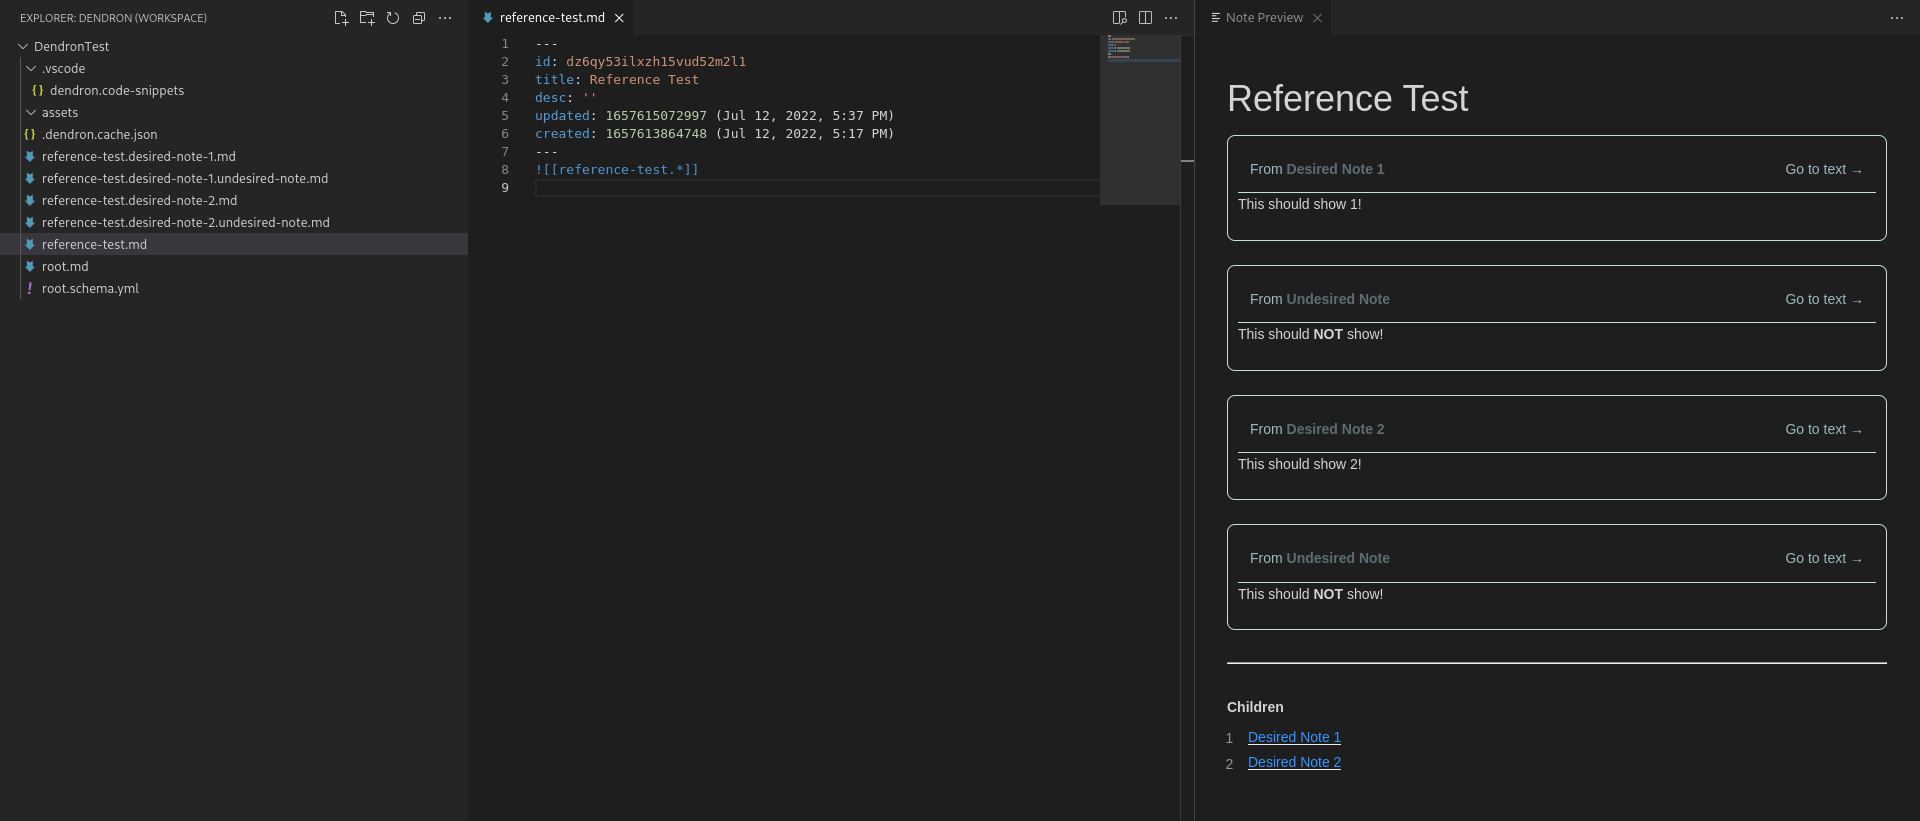
Task: Select the Note Preview tab
Action: 1263,18
